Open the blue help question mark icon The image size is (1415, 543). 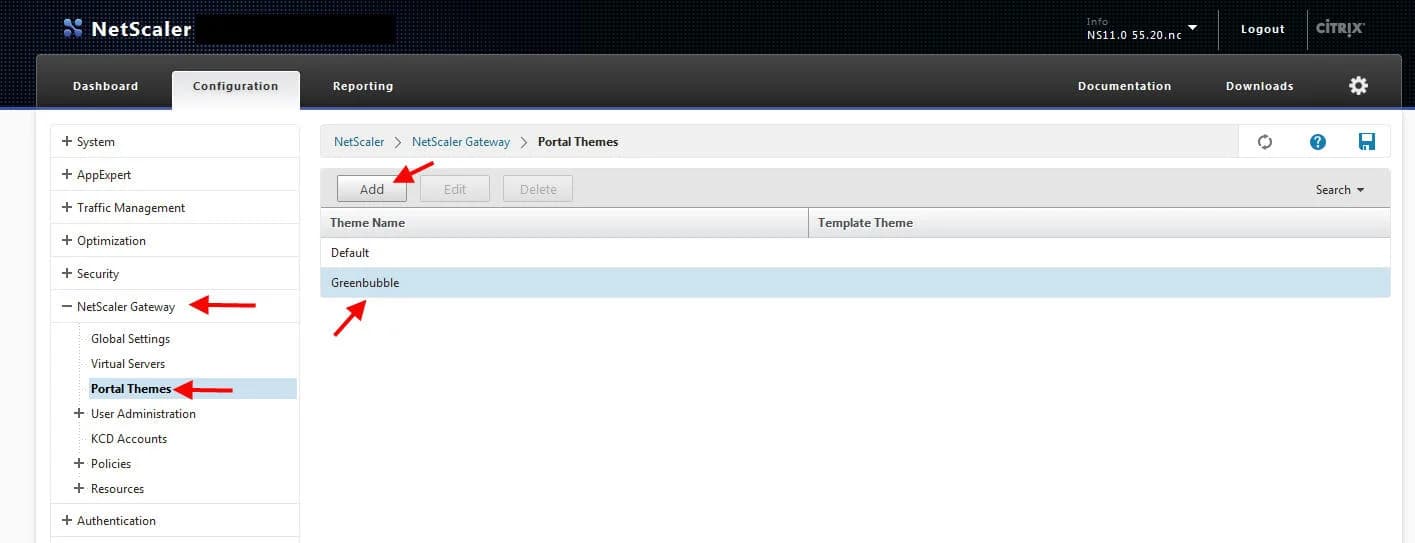pos(1318,142)
